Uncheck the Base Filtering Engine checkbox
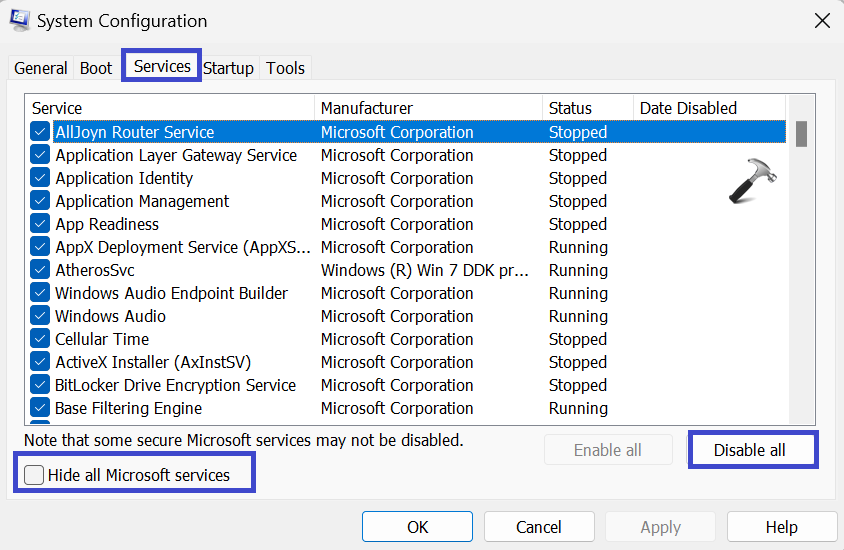844x550 pixels. click(40, 408)
